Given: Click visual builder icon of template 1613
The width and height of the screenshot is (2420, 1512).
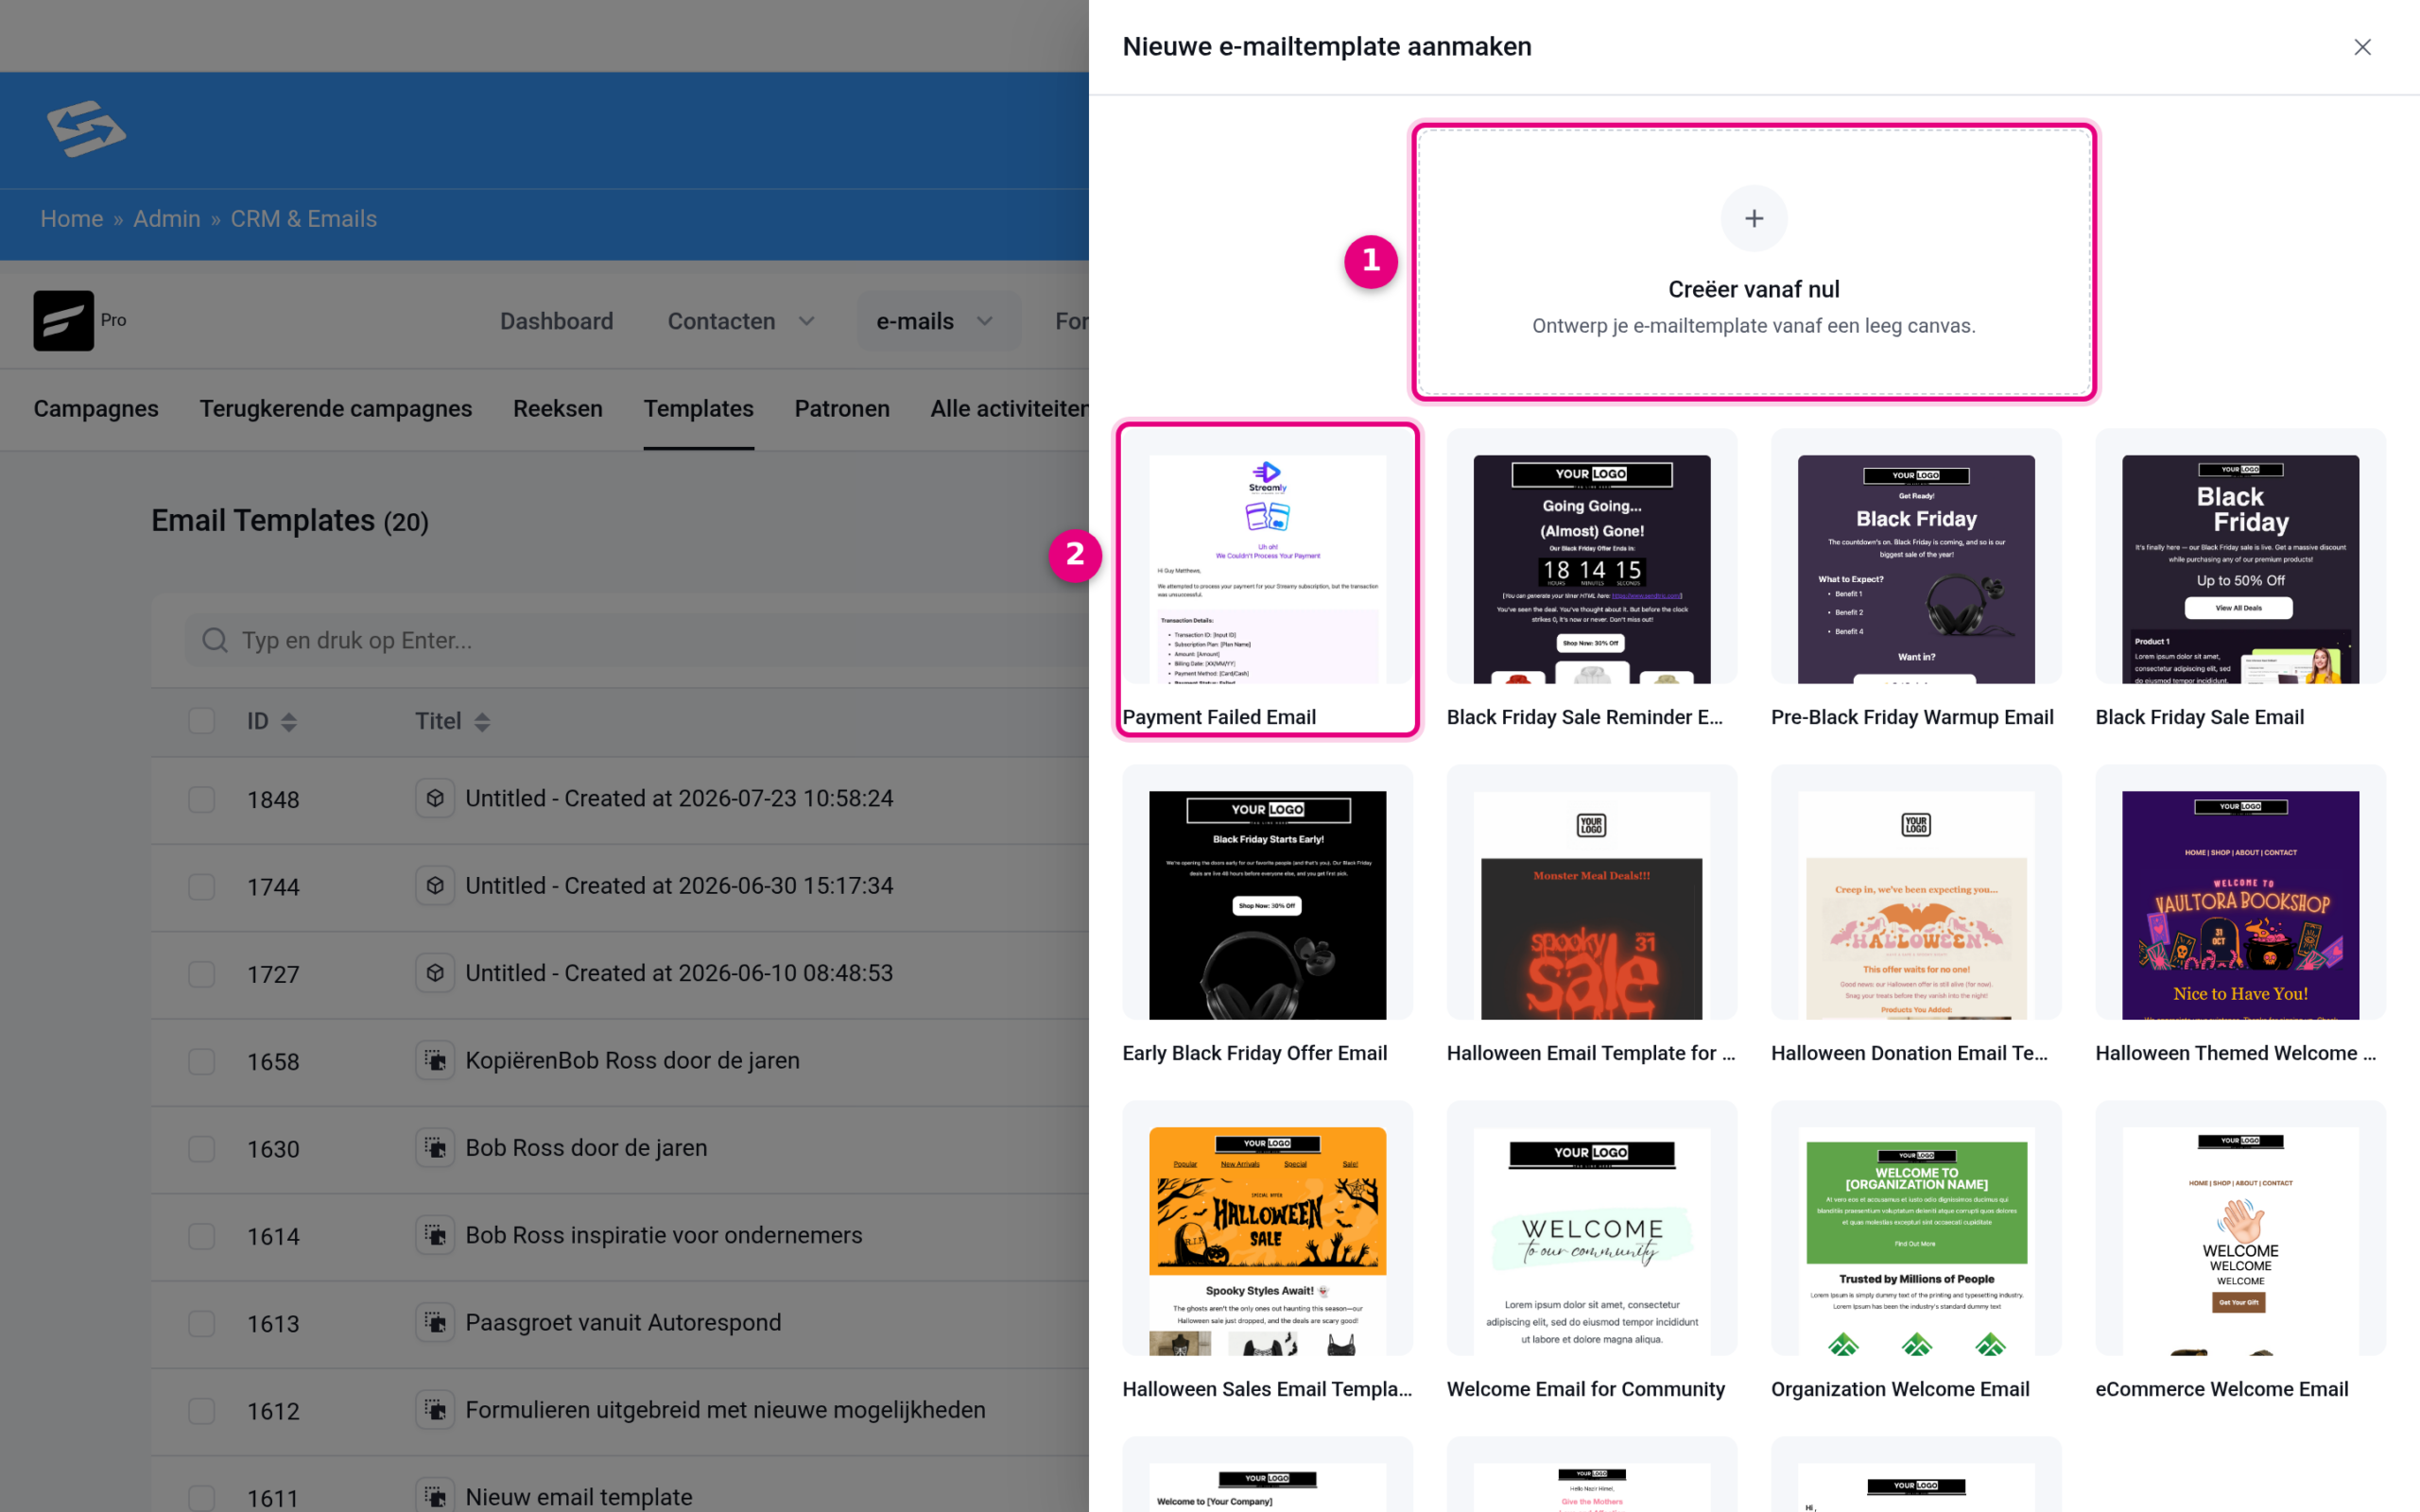Looking at the screenshot, I should tap(435, 1322).
